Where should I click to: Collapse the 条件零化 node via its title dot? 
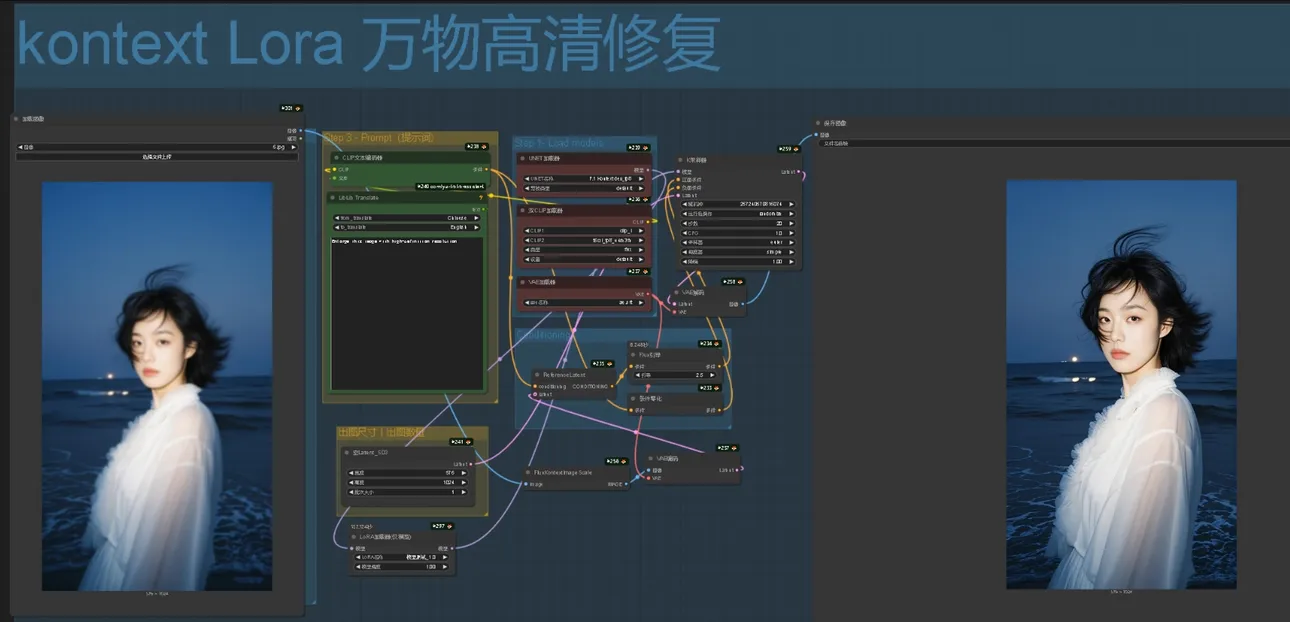point(631,399)
